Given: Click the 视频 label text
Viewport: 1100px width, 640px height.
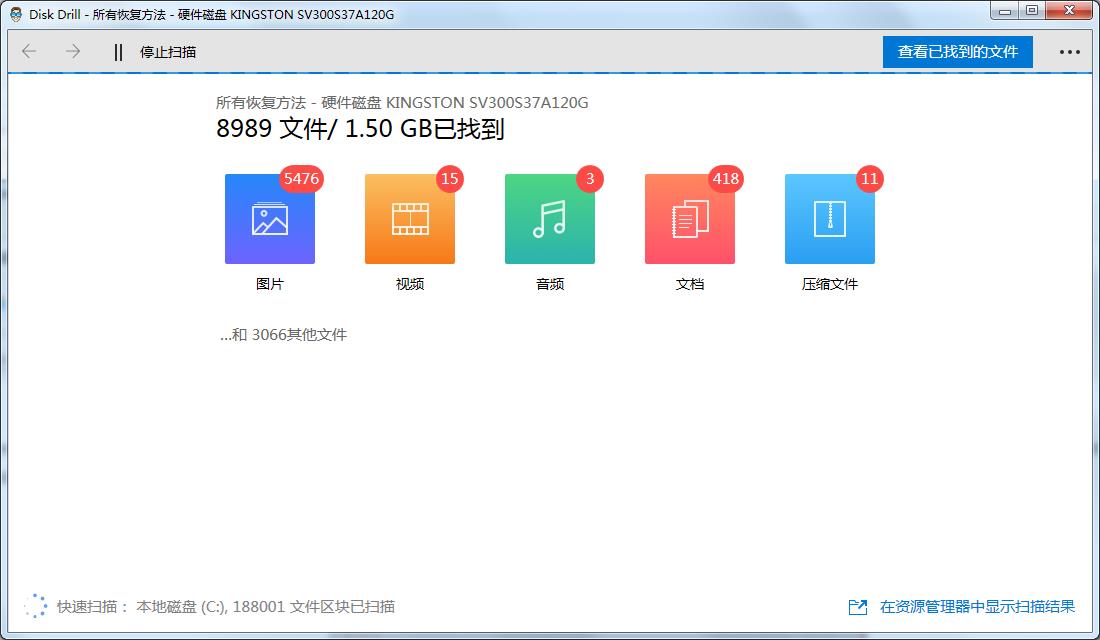Looking at the screenshot, I should (410, 284).
